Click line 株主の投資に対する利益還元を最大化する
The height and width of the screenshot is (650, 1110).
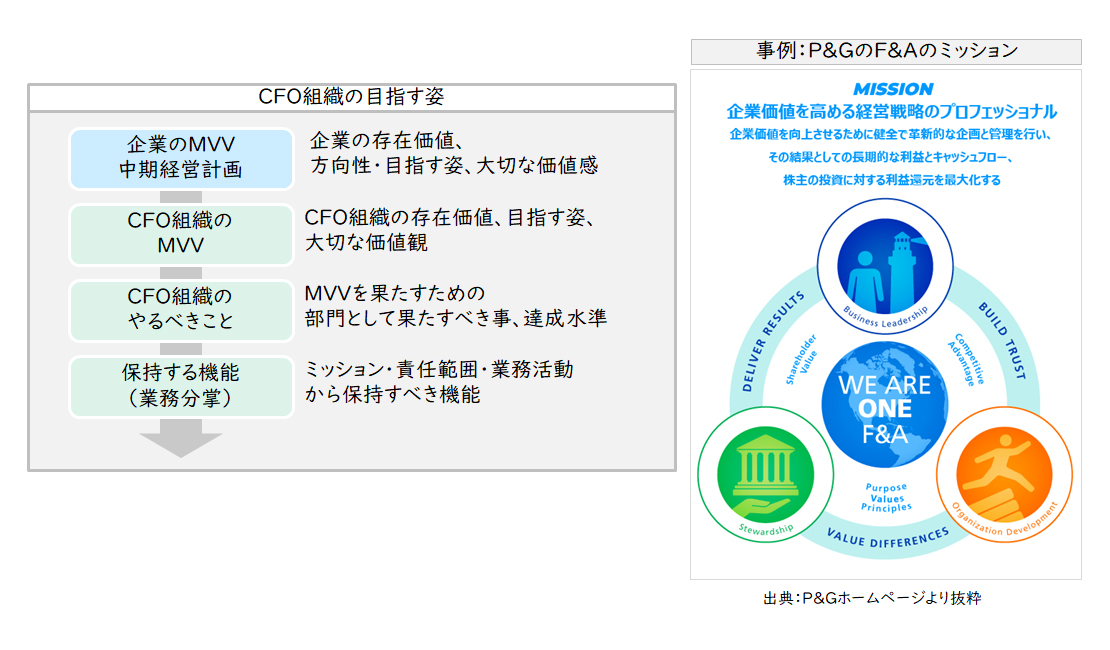[892, 181]
